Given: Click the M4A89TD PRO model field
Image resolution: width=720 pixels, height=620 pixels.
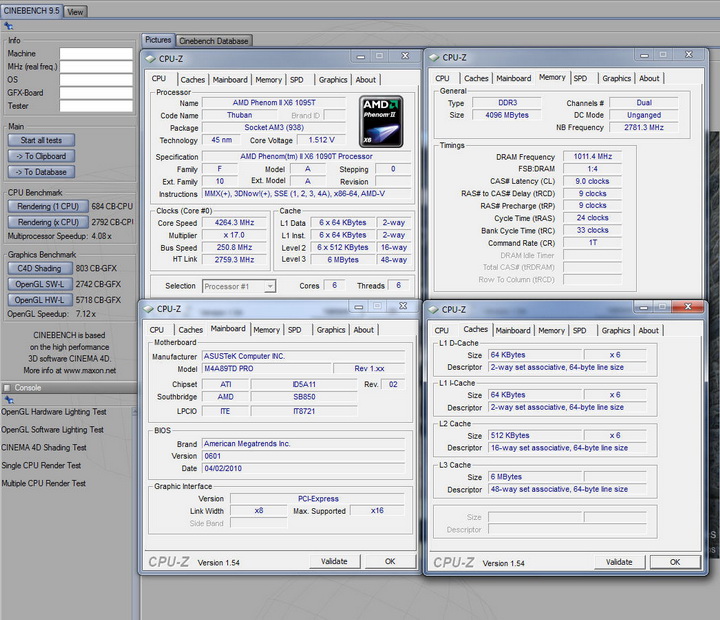Looking at the screenshot, I should click(x=266, y=369).
